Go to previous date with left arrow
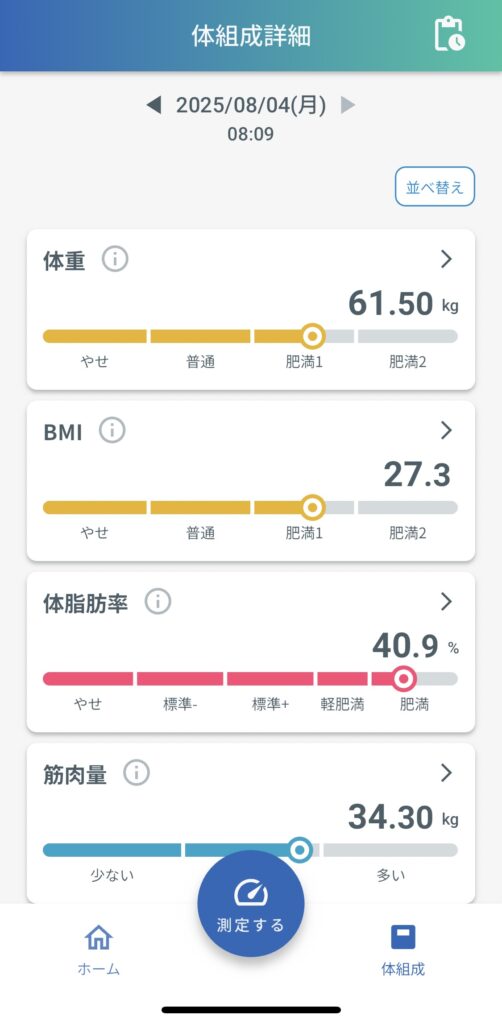502x1024 pixels. [x=153, y=105]
